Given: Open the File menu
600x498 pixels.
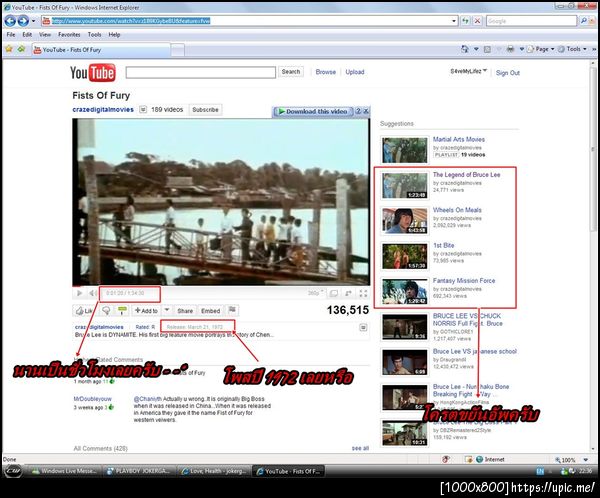Looking at the screenshot, I should pyautogui.click(x=11, y=34).
